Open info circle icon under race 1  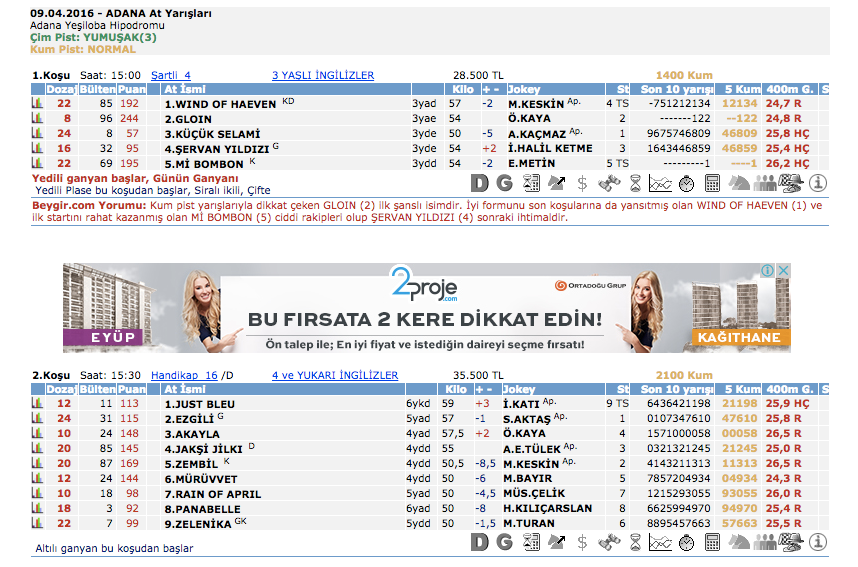(x=818, y=183)
